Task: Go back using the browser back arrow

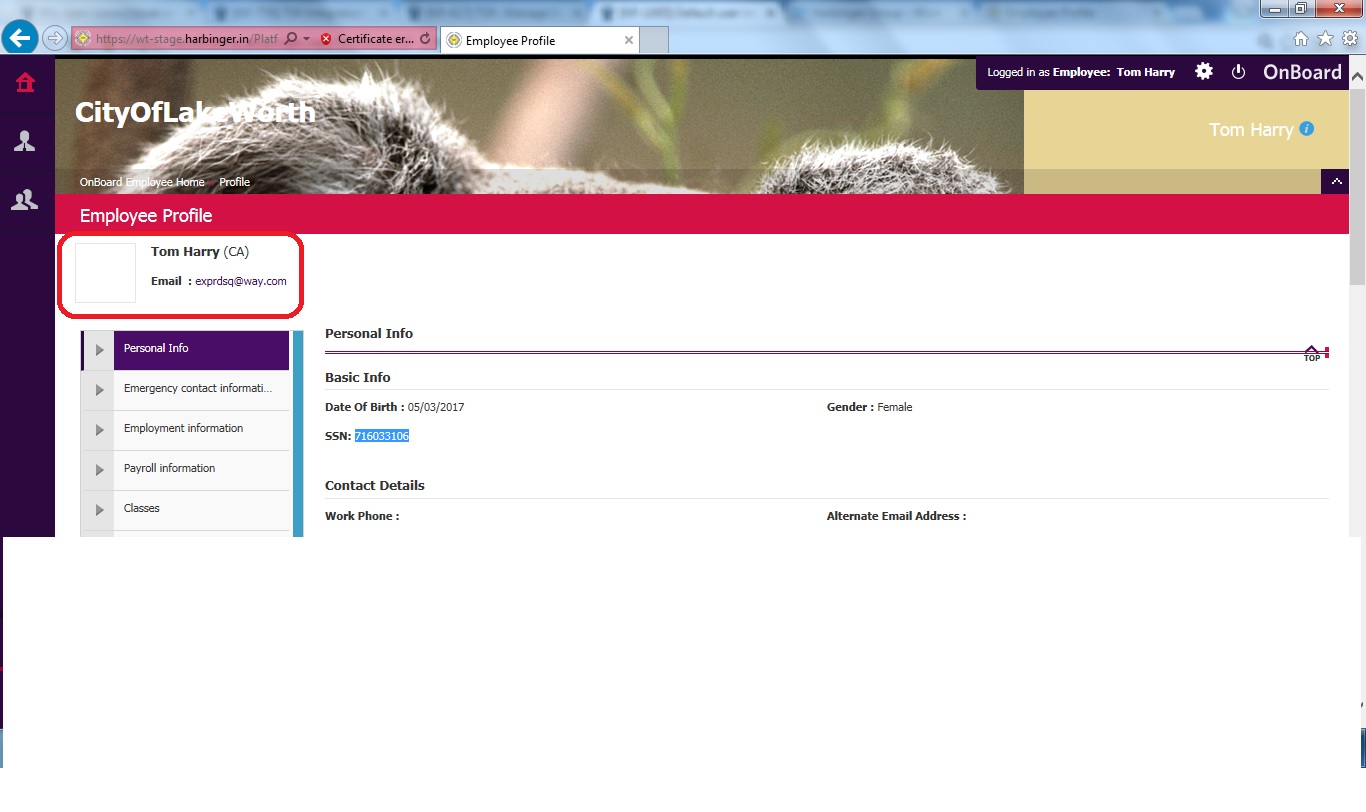Action: click(x=21, y=39)
